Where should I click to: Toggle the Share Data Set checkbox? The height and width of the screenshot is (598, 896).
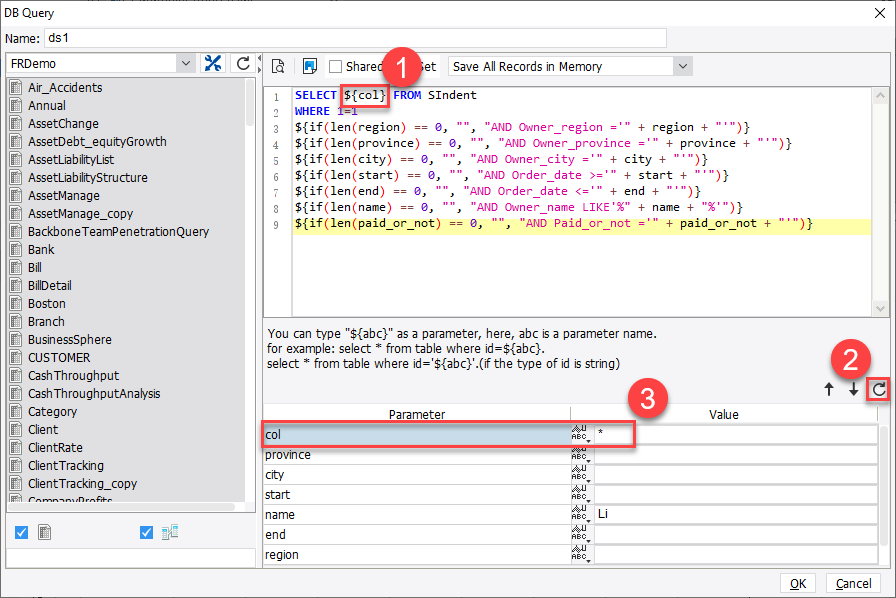[x=336, y=67]
